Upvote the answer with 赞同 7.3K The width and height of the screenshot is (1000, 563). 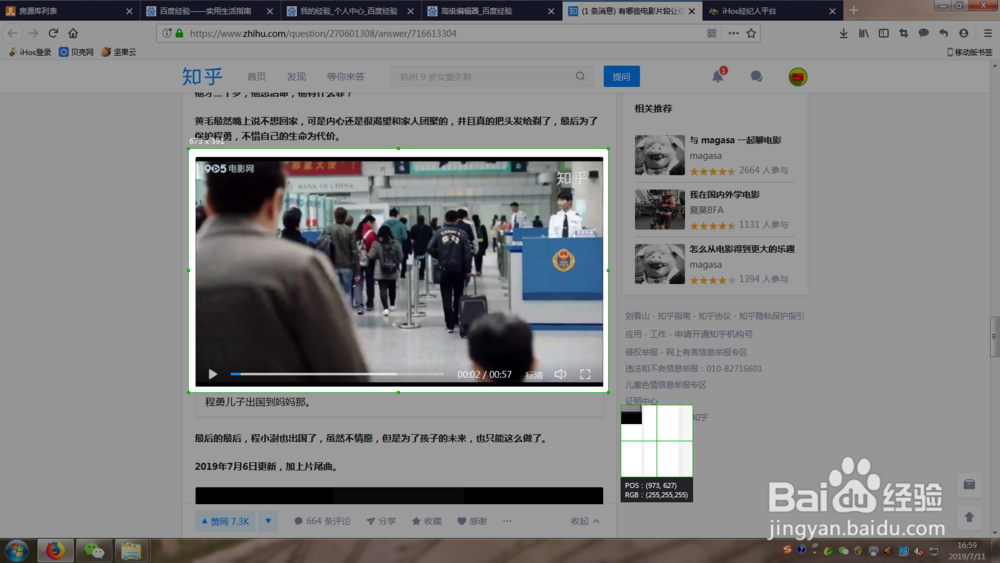[225, 521]
